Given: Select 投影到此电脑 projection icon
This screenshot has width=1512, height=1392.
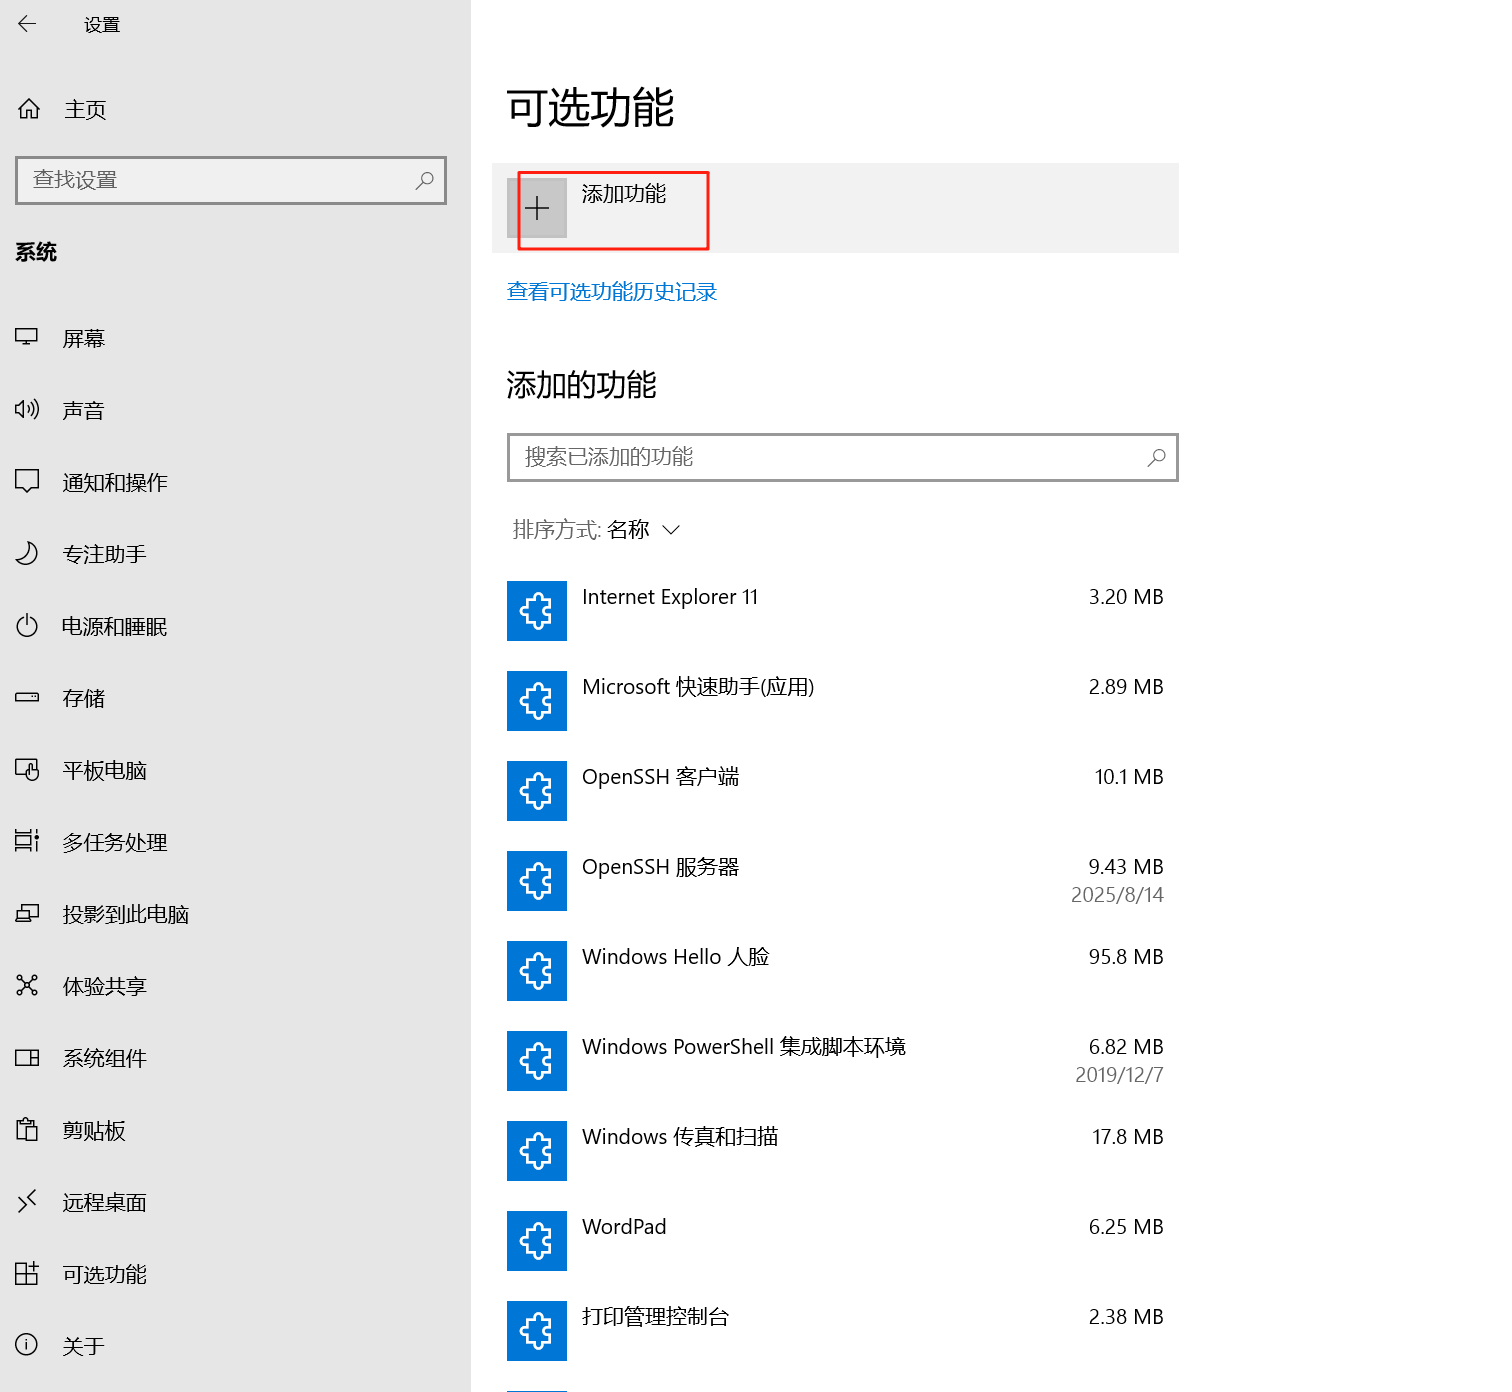Looking at the screenshot, I should [27, 913].
